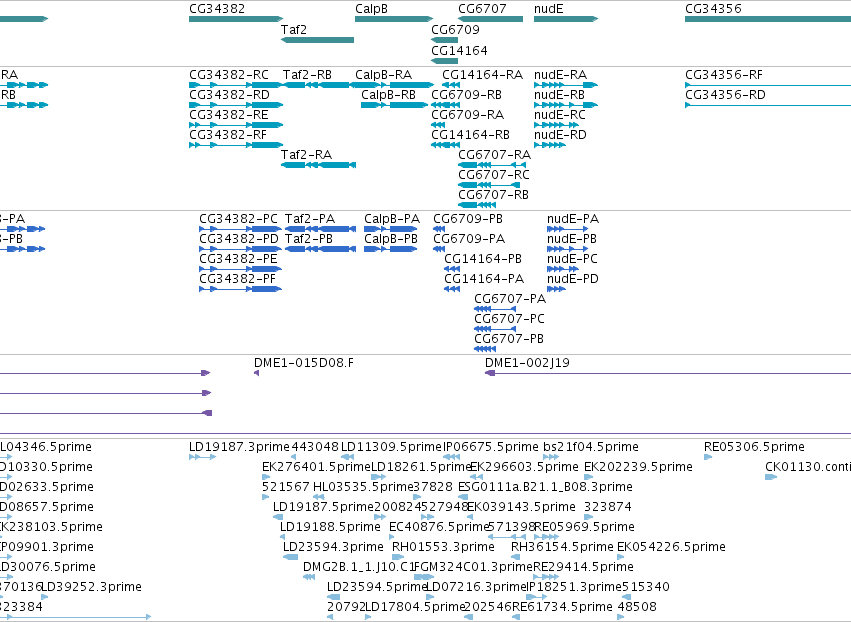Select the RE05306.5prime EST label
The width and height of the screenshot is (851, 622).
pos(754,447)
